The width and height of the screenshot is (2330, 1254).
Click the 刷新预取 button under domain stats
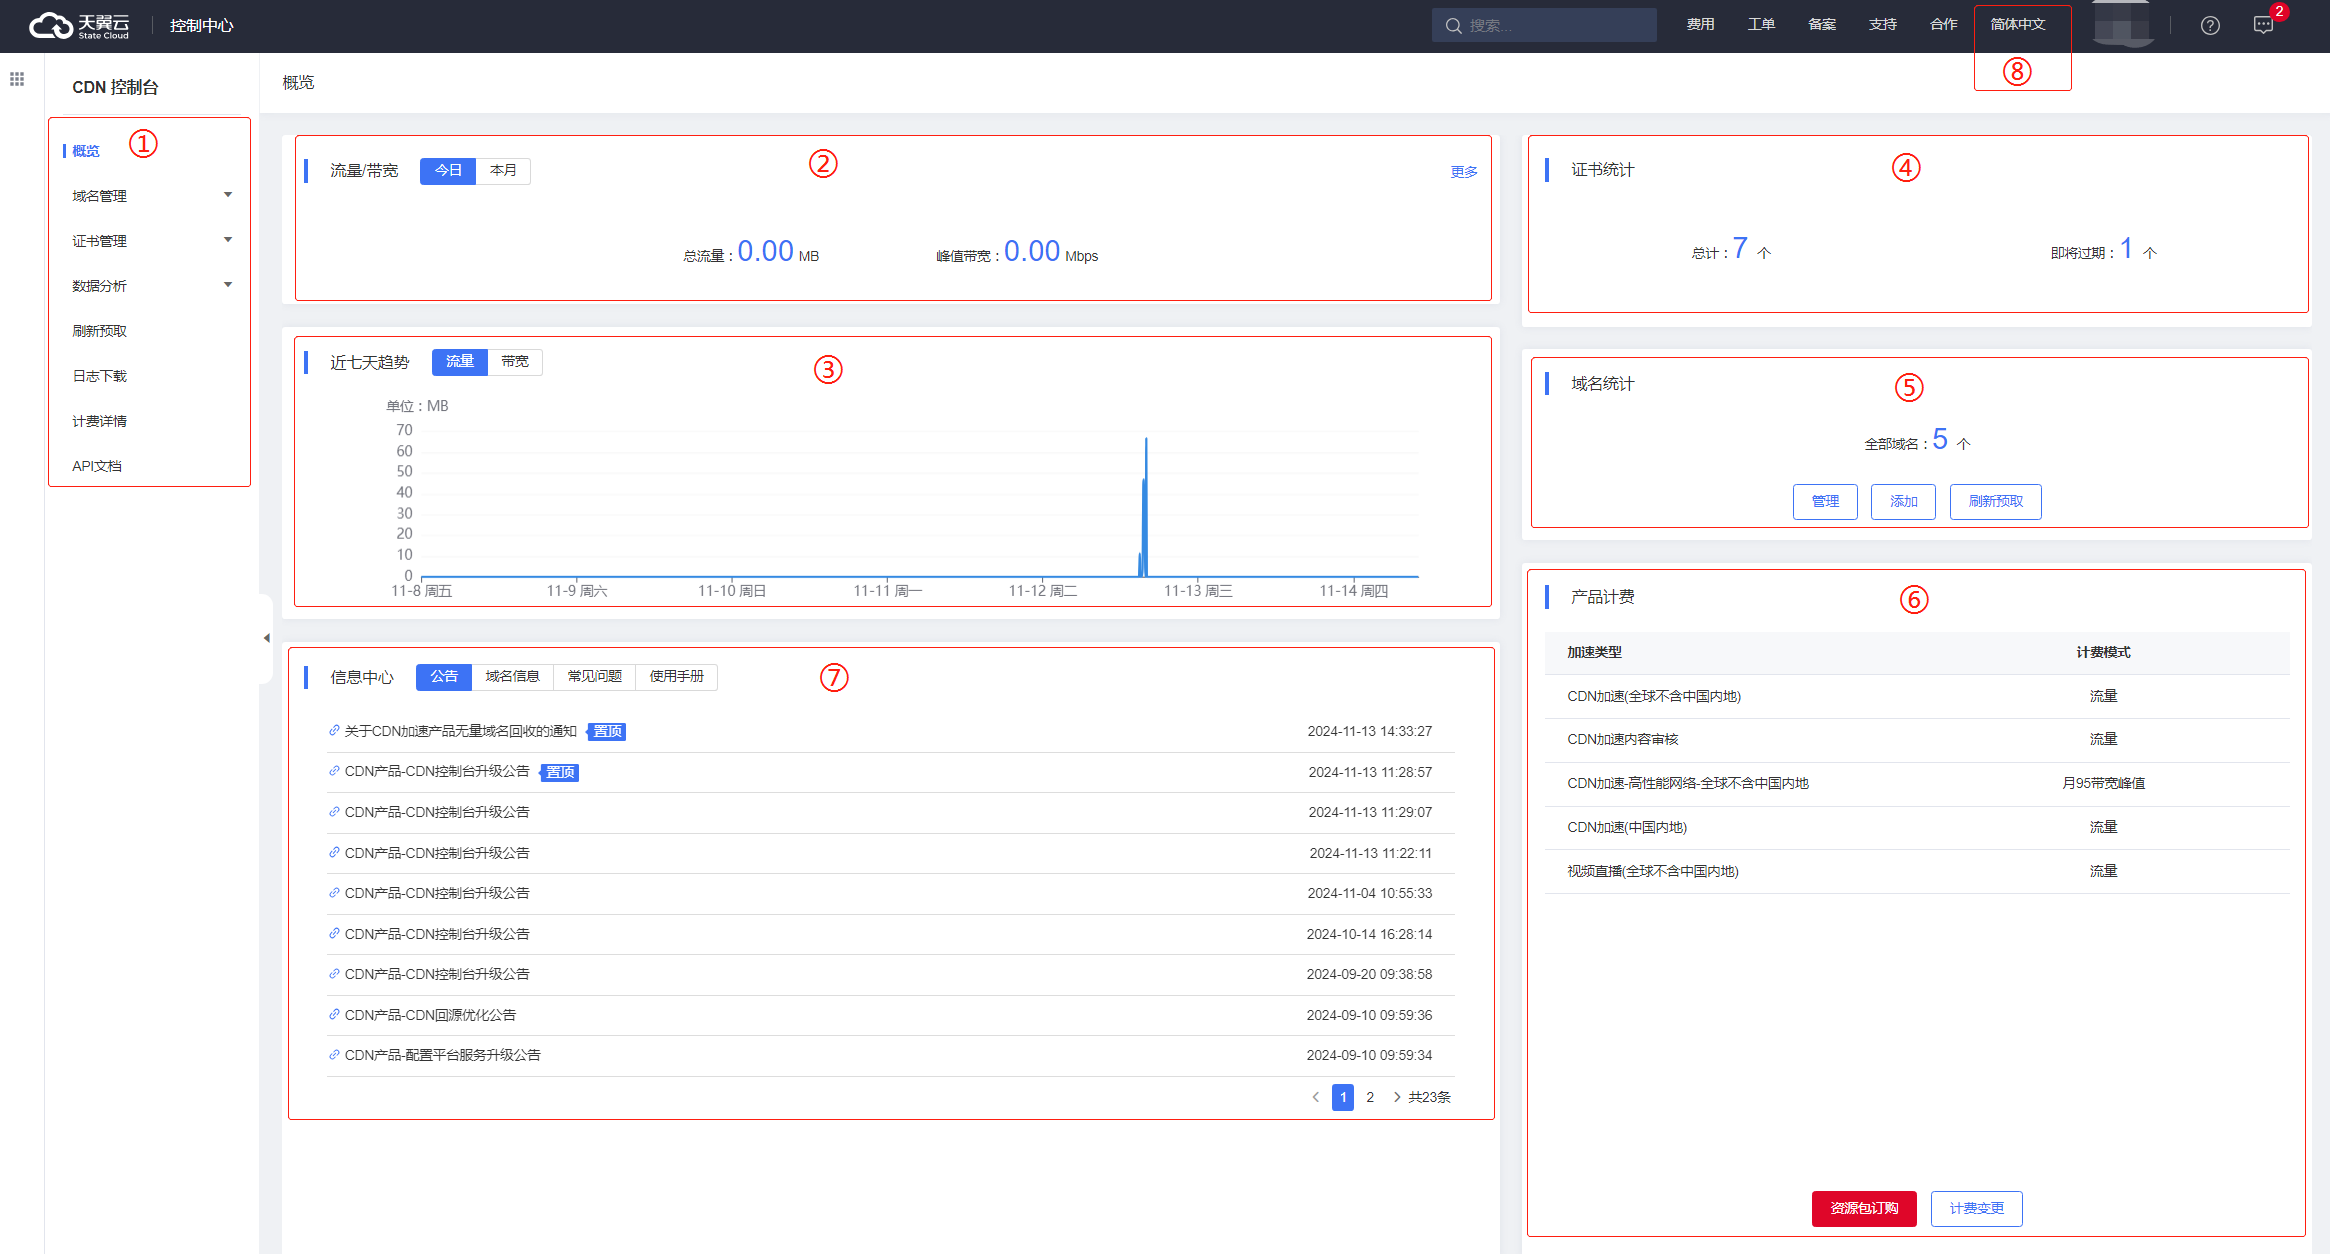[x=1996, y=502]
